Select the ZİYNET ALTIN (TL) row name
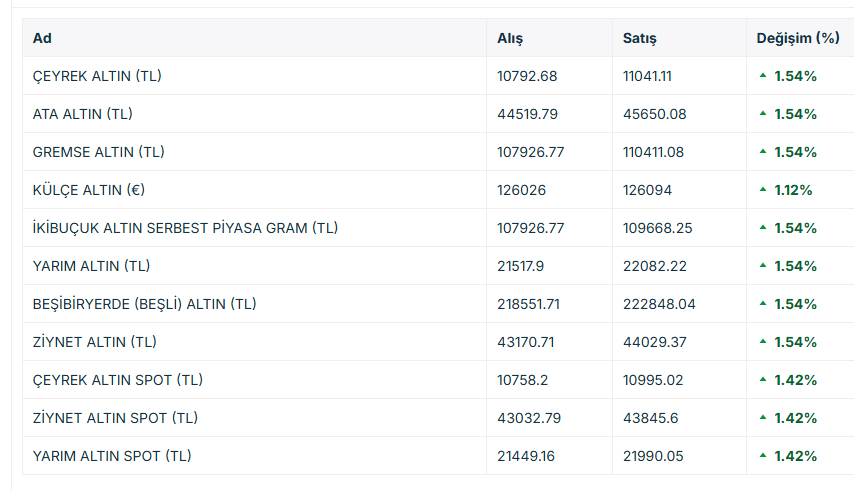The height and width of the screenshot is (491, 854). click(95, 342)
